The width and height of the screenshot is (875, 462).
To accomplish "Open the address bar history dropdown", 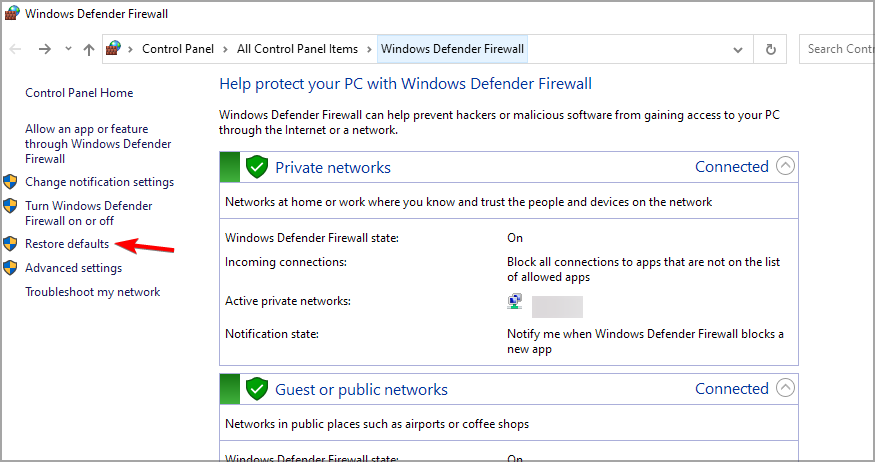I will point(738,50).
